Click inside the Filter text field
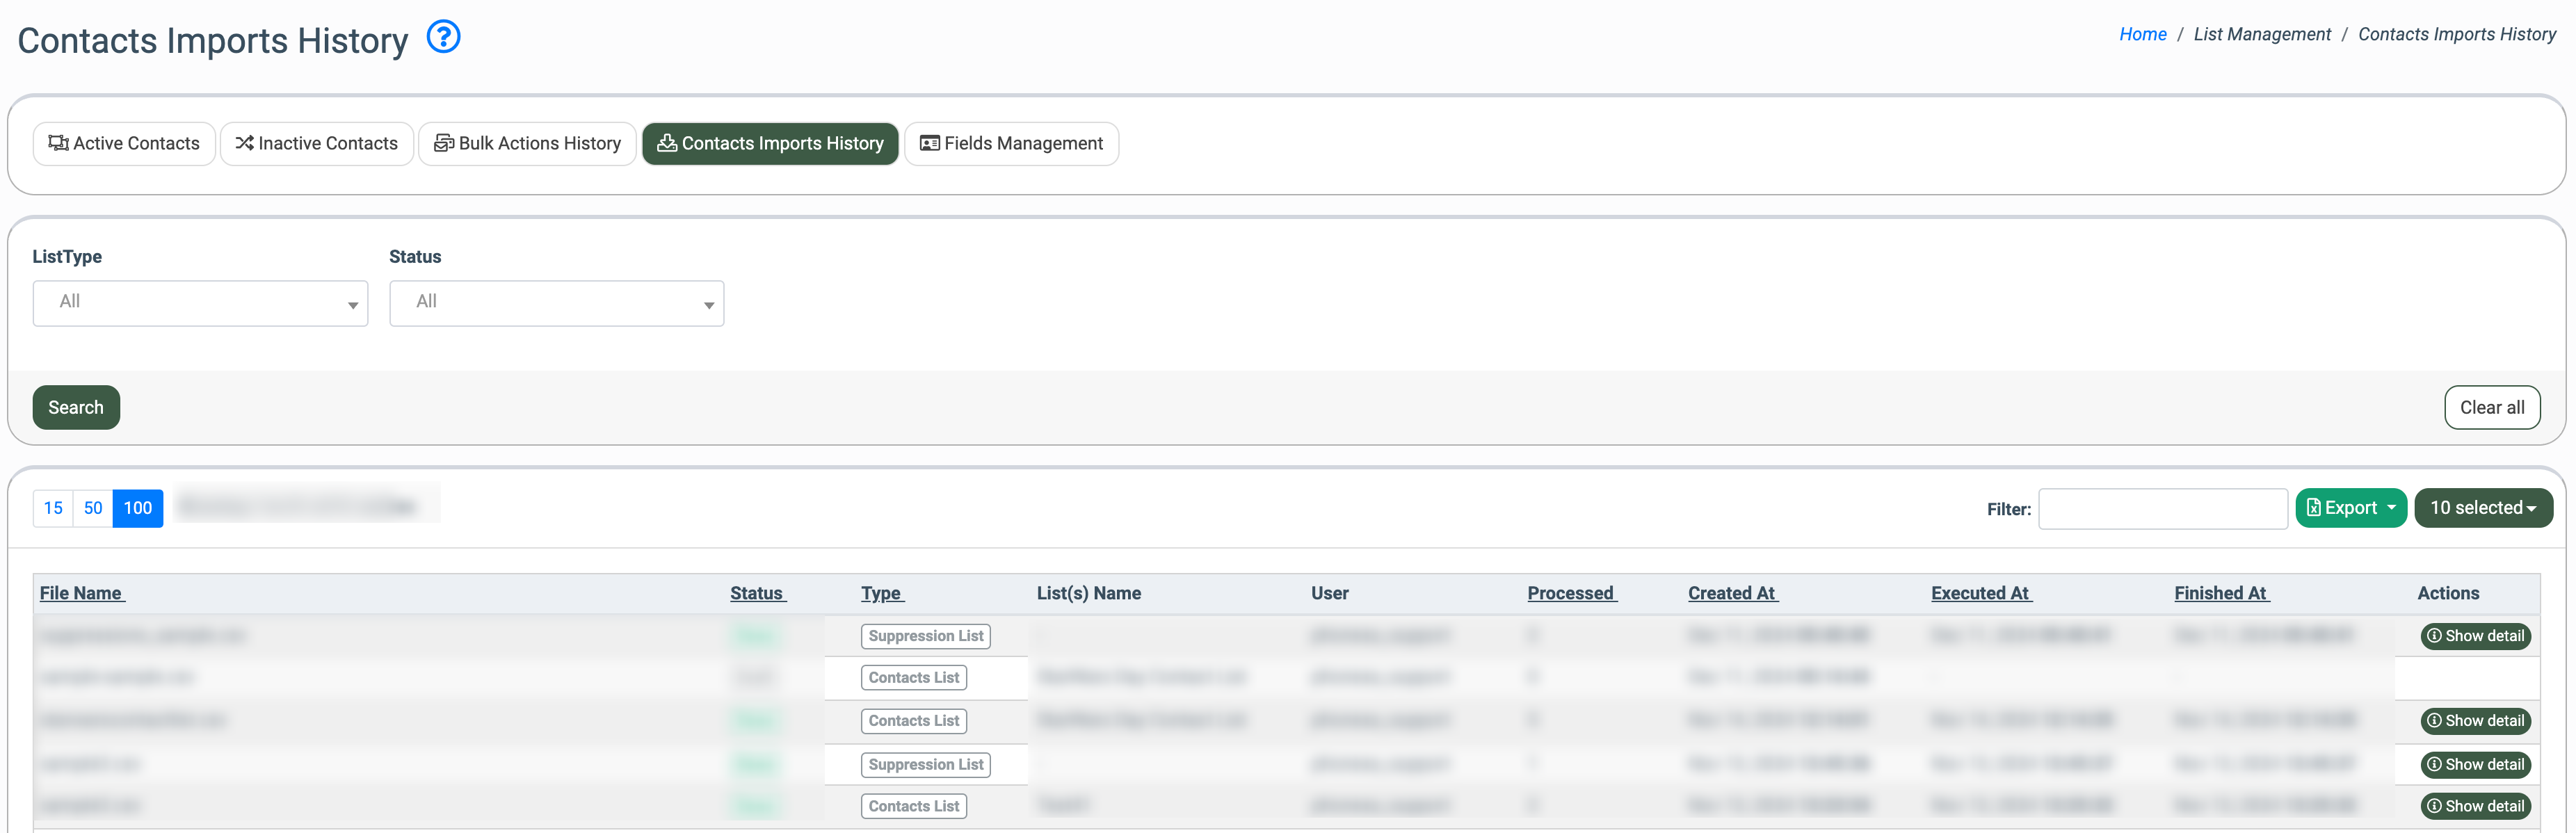The width and height of the screenshot is (2576, 833). point(2162,509)
